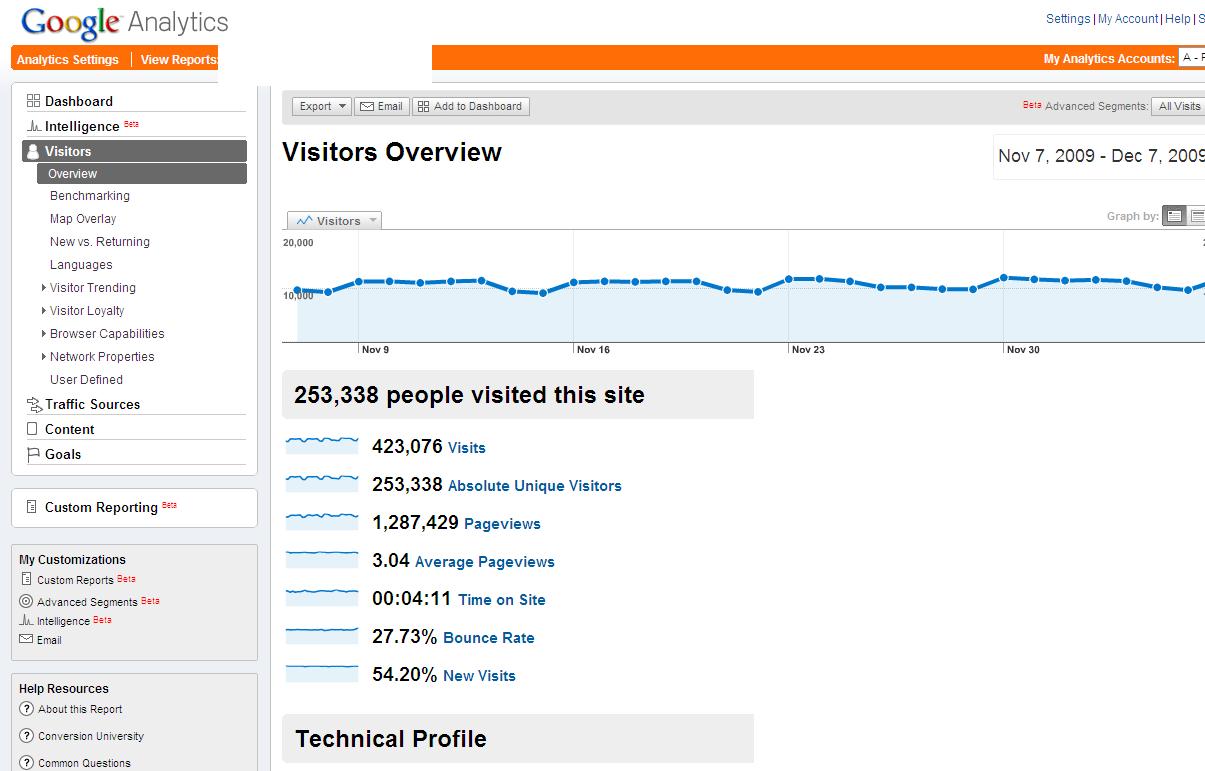Screen dimensions: 1205x771
Task: Open the Settings link at top right
Action: pyautogui.click(x=1068, y=19)
